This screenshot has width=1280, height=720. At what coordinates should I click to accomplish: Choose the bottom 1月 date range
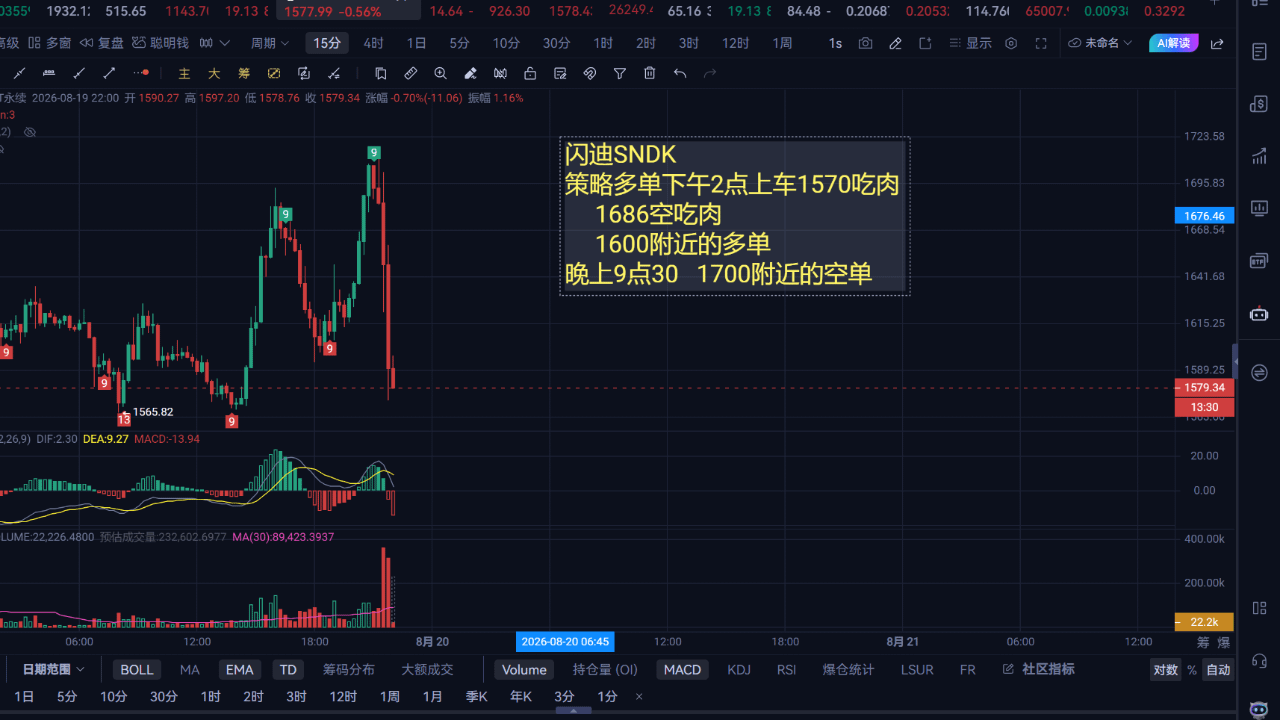pyautogui.click(x=432, y=696)
